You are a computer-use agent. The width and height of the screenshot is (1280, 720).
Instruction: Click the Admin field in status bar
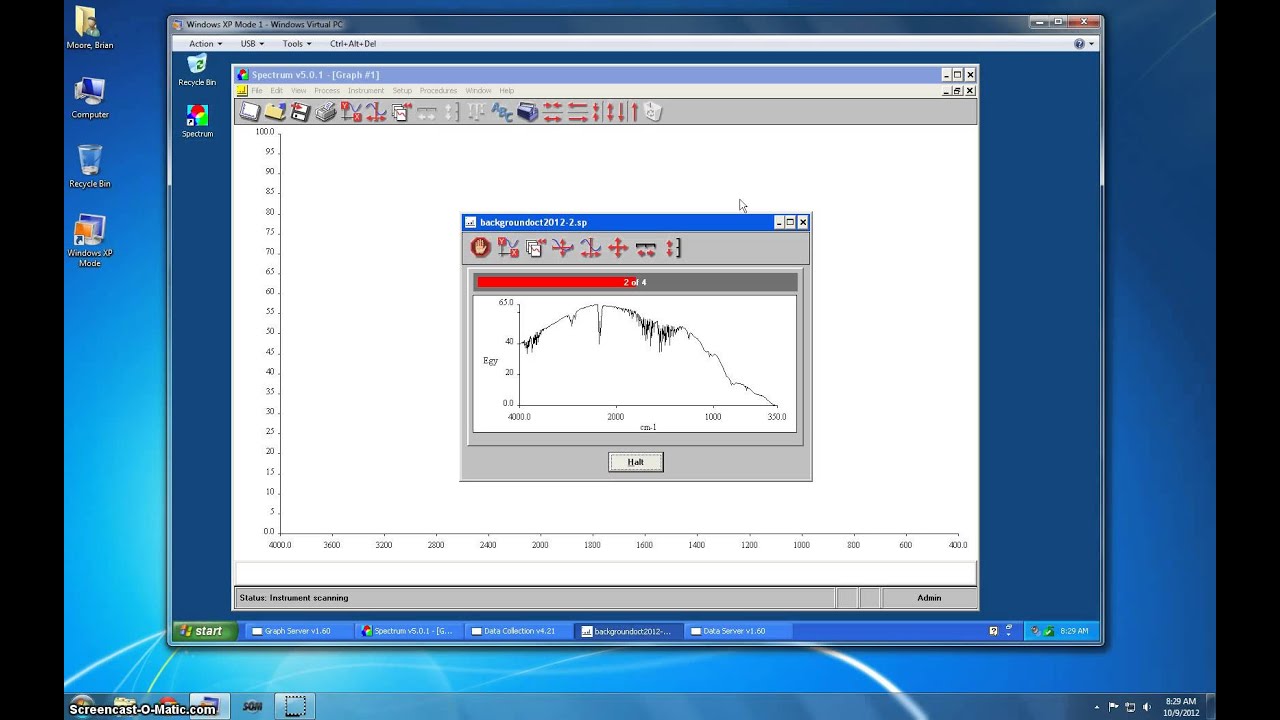[929, 598]
